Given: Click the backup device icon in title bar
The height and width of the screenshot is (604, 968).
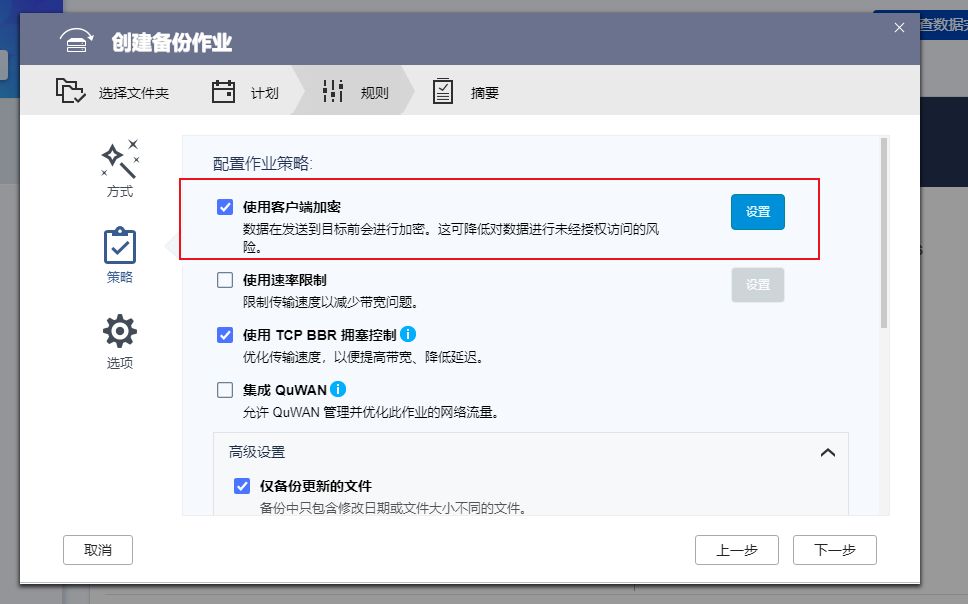Looking at the screenshot, I should tap(77, 40).
